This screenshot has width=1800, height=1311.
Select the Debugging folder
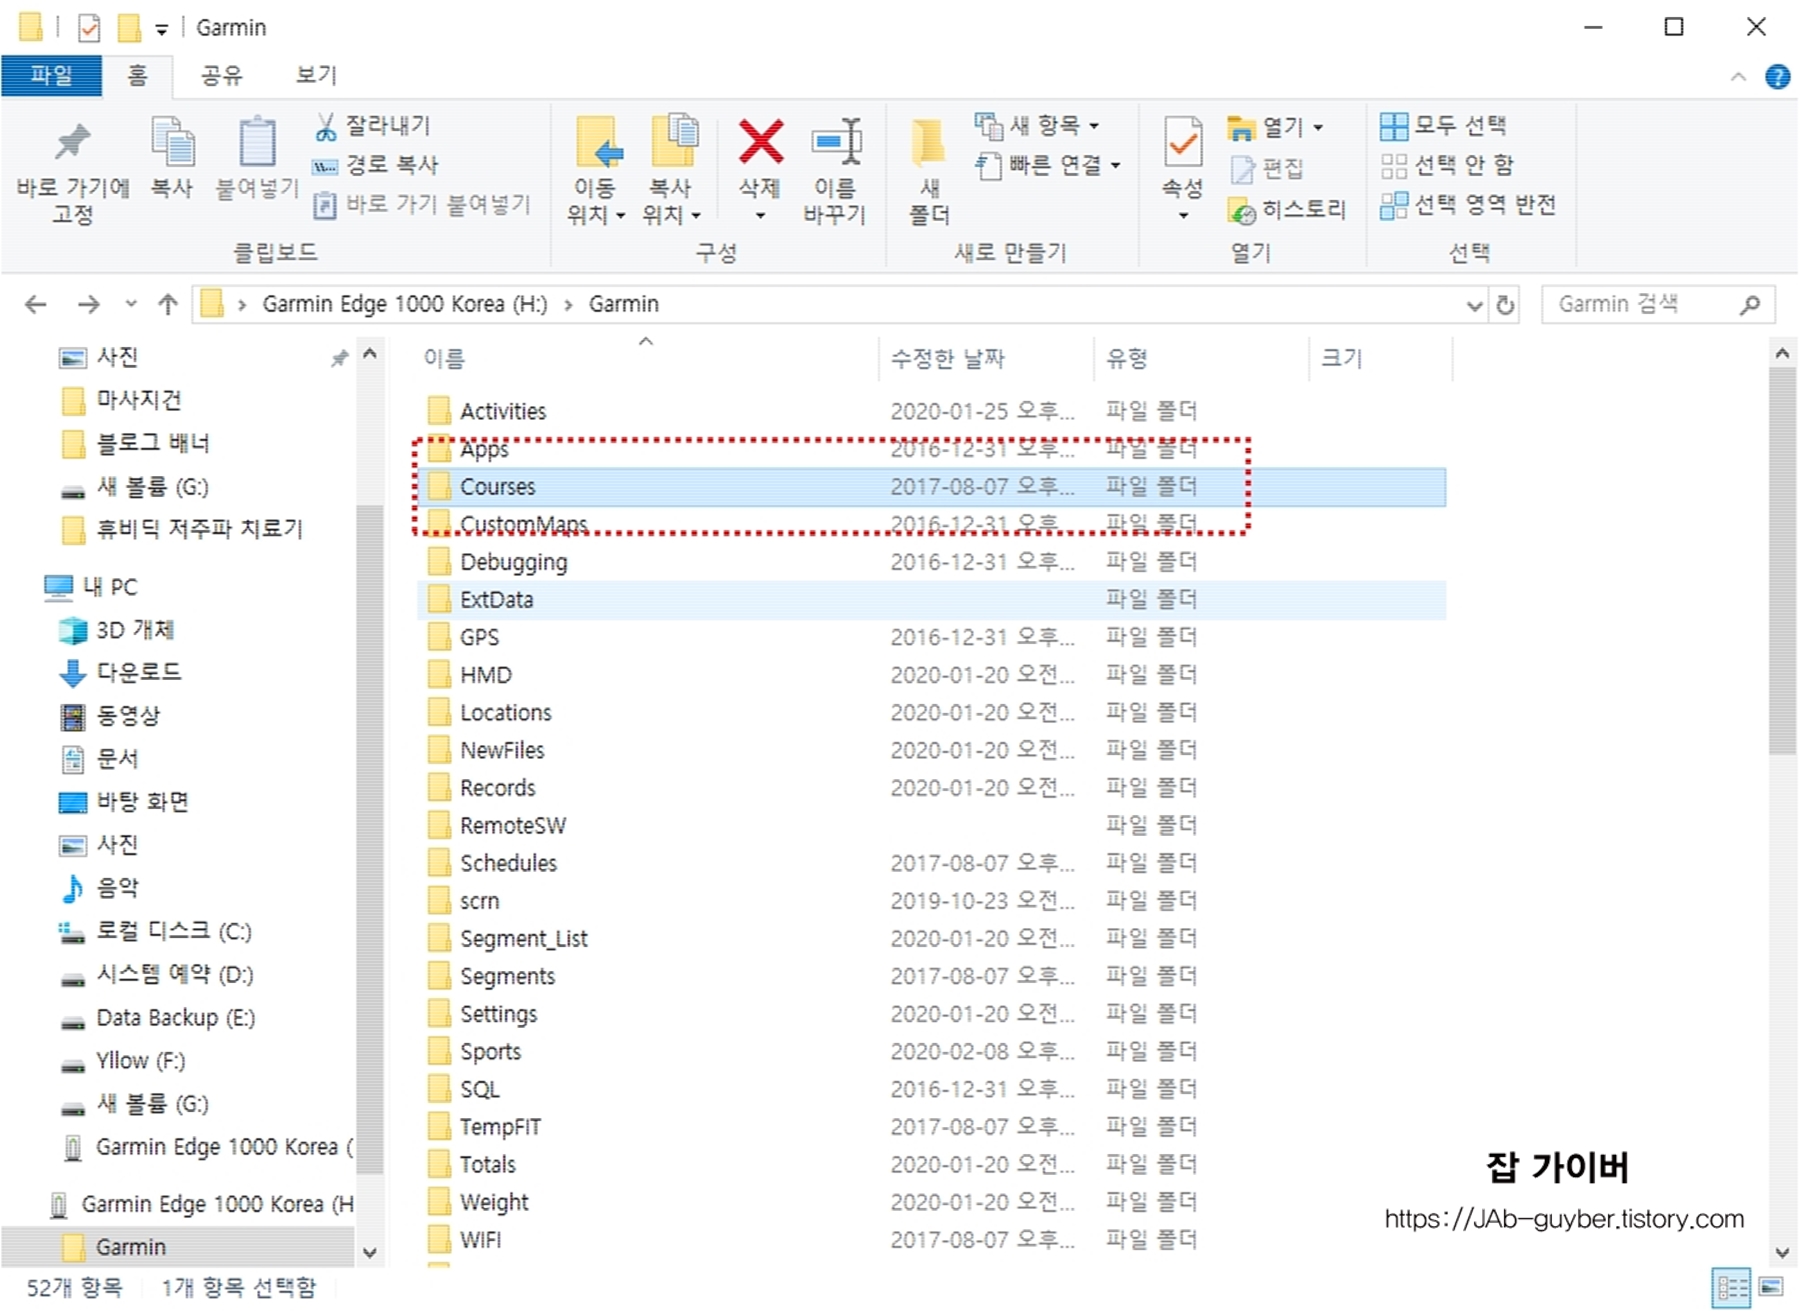pyautogui.click(x=930, y=562)
